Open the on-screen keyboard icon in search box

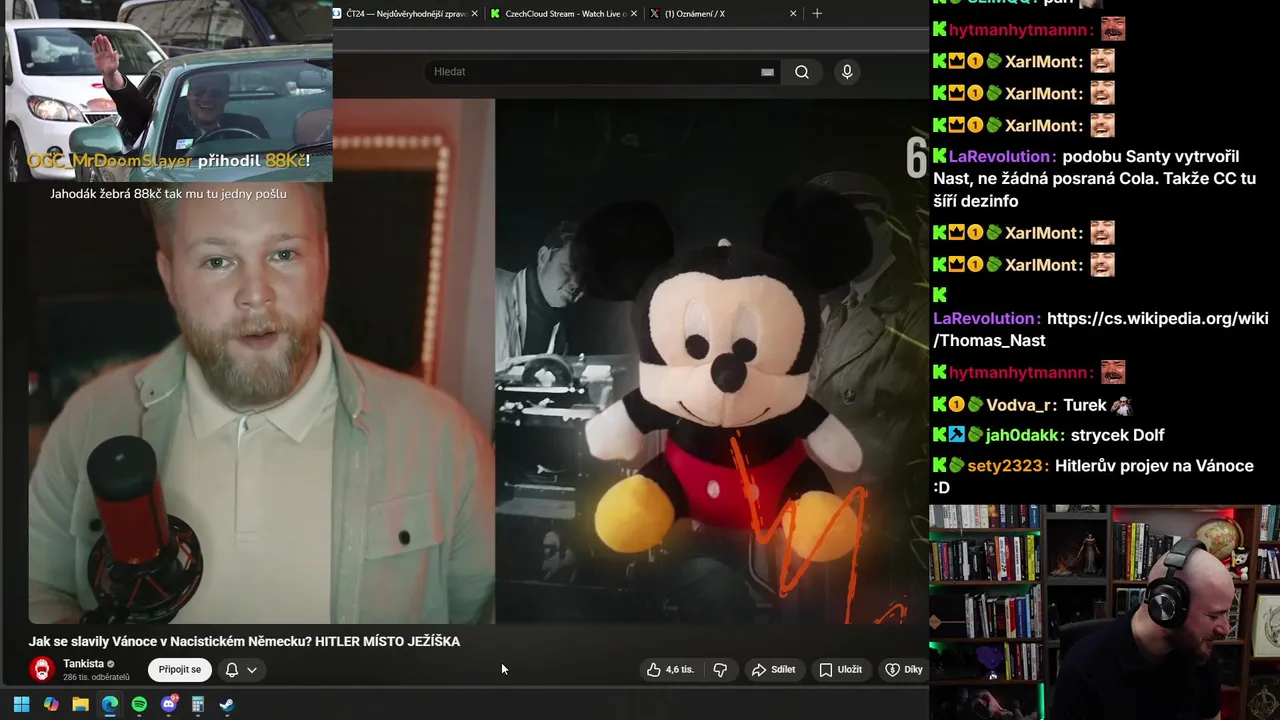pos(767,72)
